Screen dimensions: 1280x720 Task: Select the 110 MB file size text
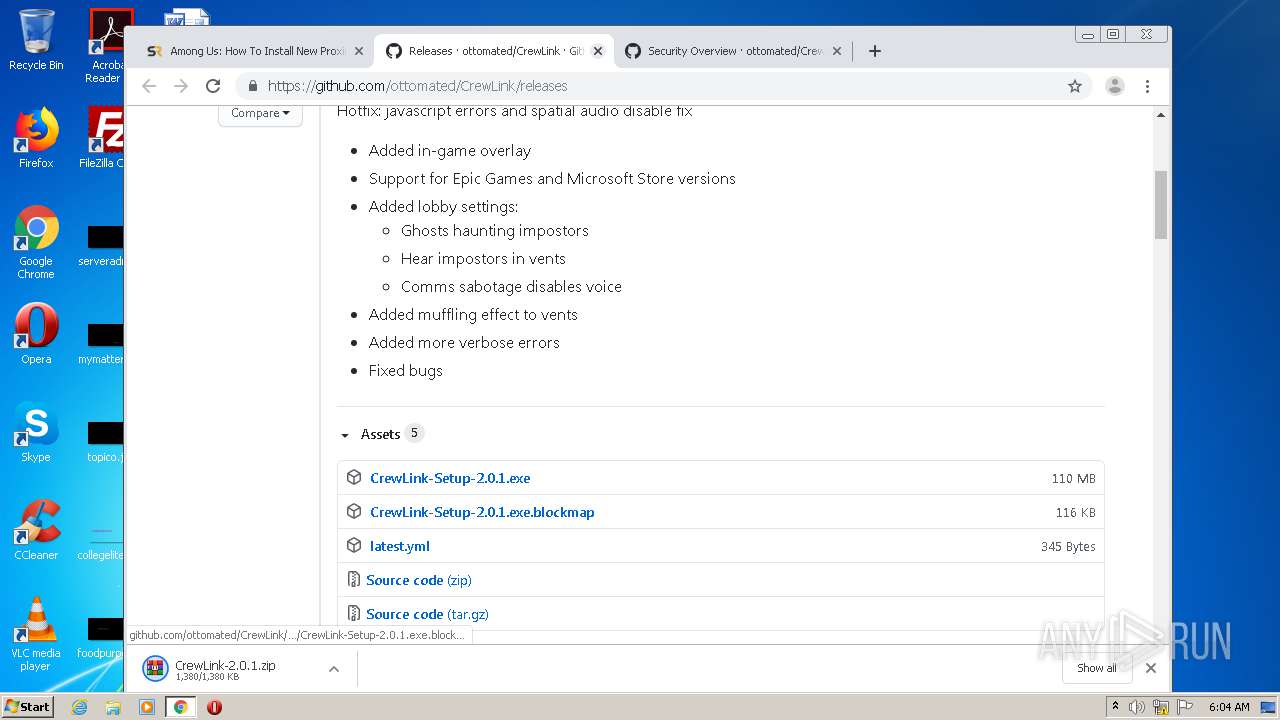click(1073, 479)
